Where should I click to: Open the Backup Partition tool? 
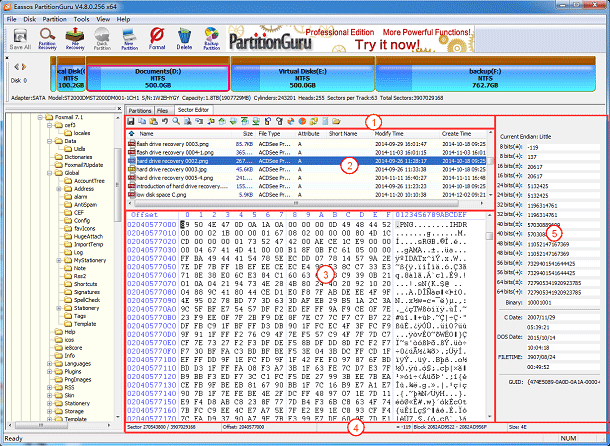coord(212,39)
